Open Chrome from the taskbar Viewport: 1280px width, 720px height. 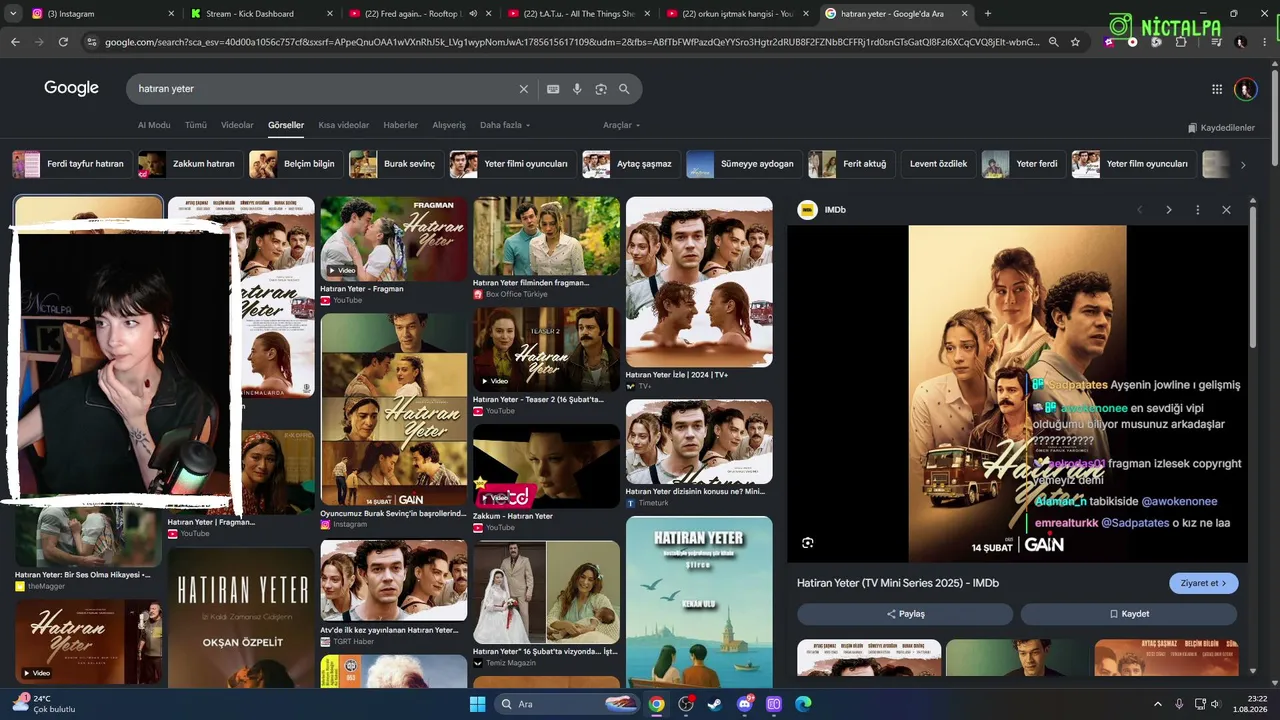point(656,704)
